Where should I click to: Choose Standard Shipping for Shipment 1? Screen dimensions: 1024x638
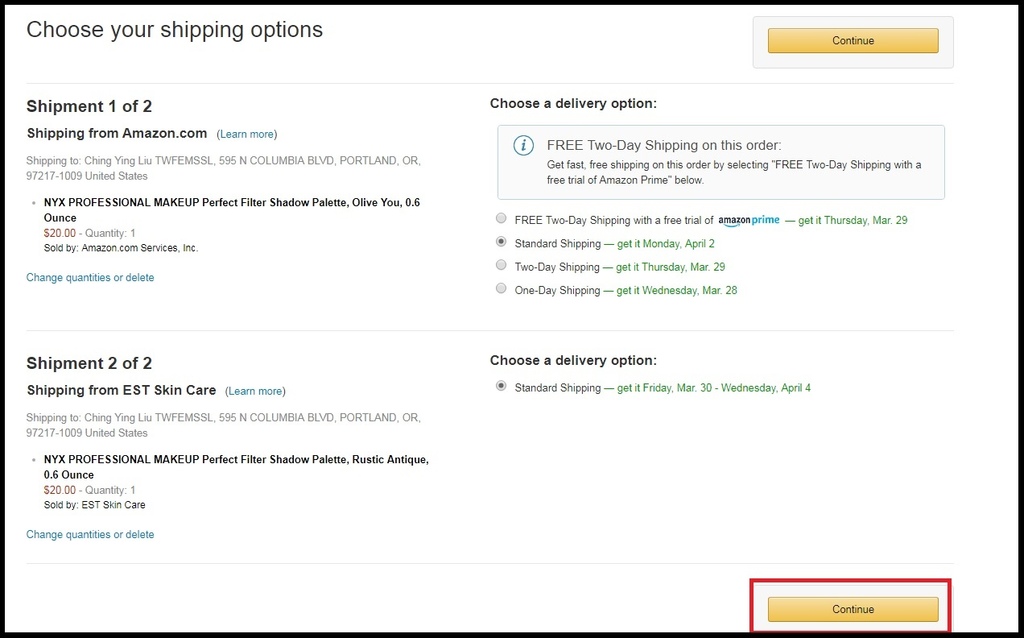(x=501, y=243)
